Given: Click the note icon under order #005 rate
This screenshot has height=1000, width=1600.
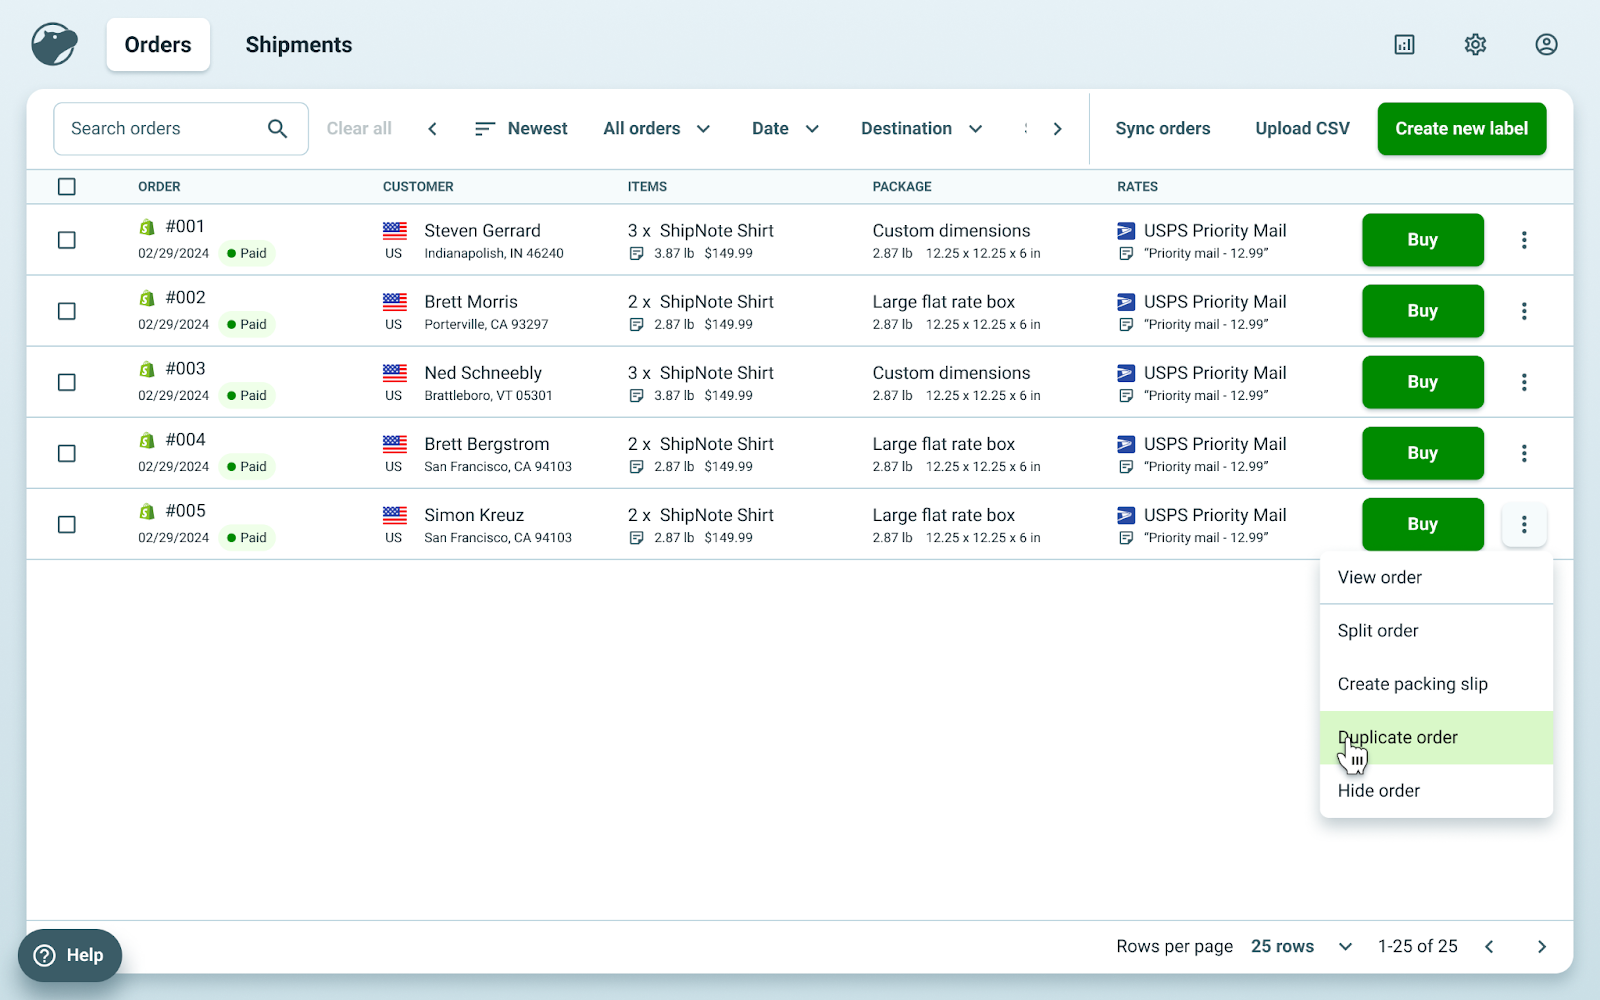Looking at the screenshot, I should click(1126, 538).
